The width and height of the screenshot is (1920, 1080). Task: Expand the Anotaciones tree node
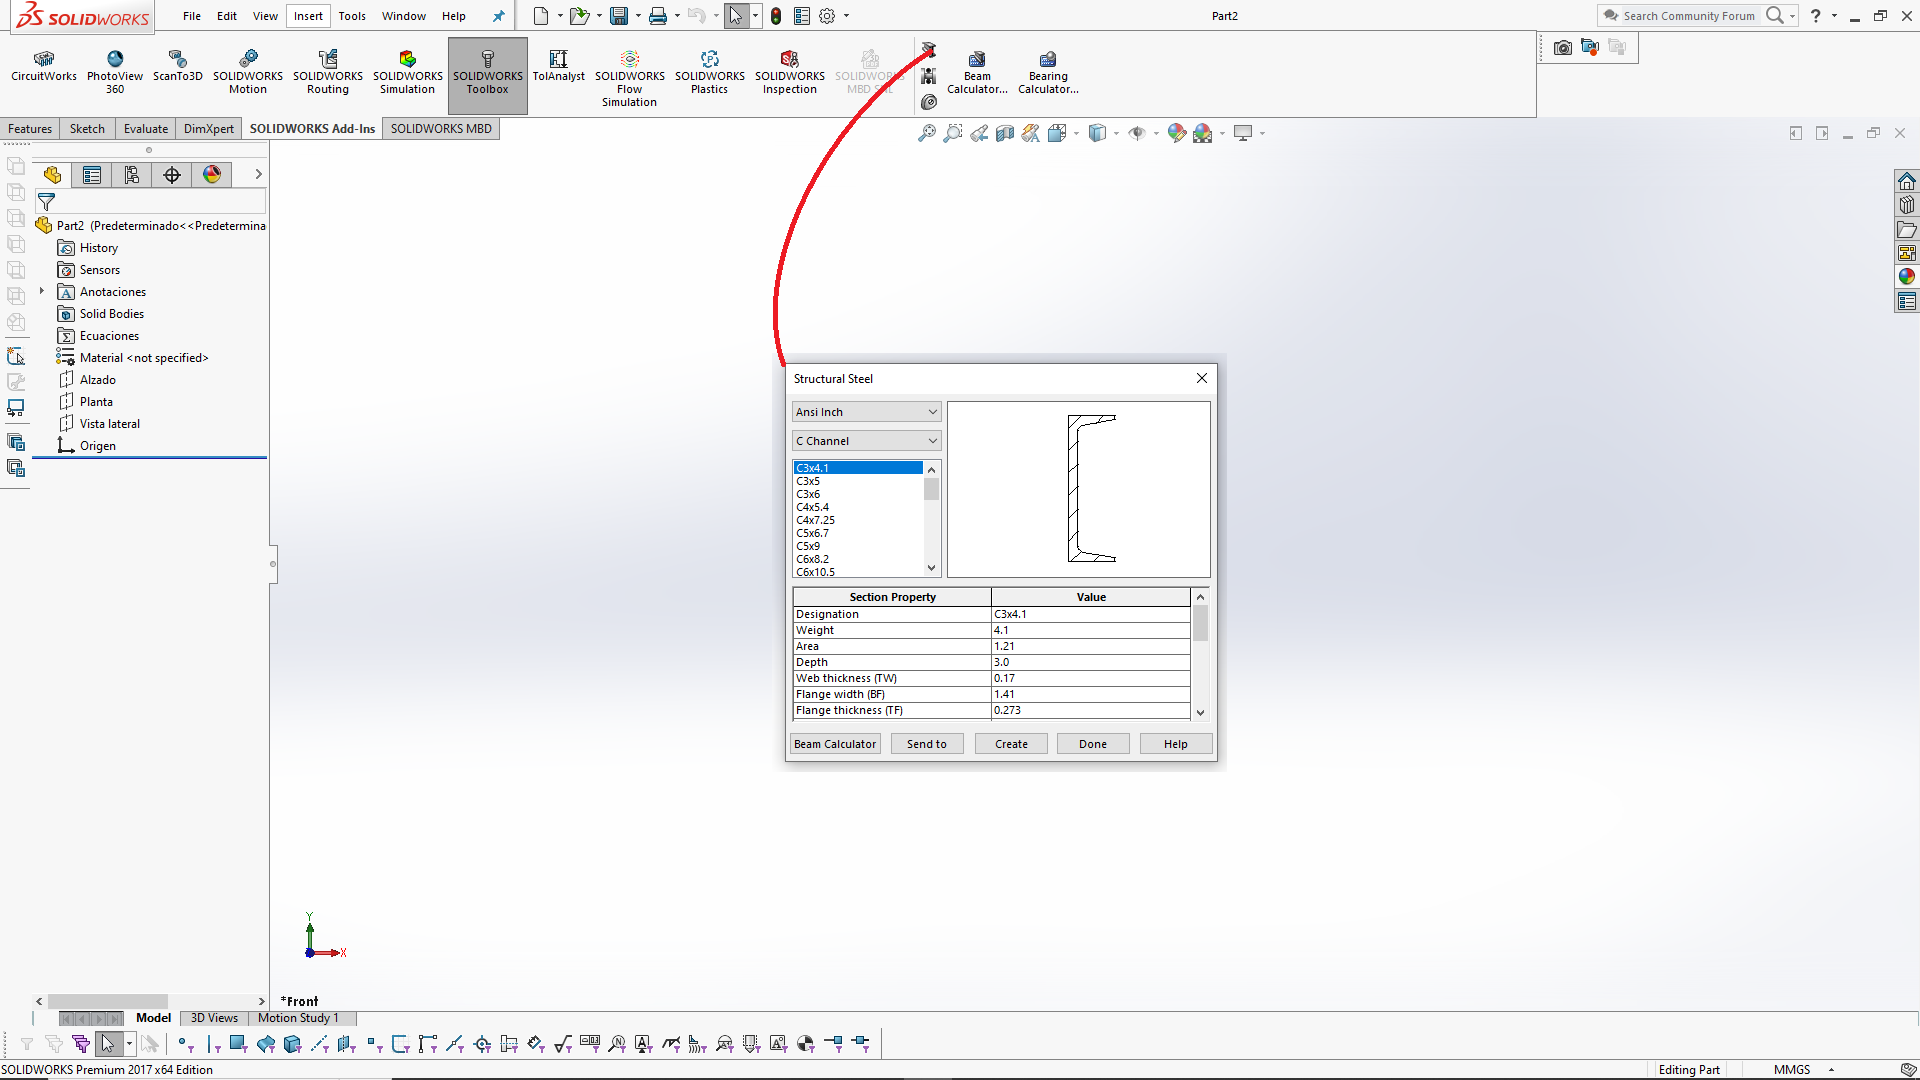click(41, 291)
